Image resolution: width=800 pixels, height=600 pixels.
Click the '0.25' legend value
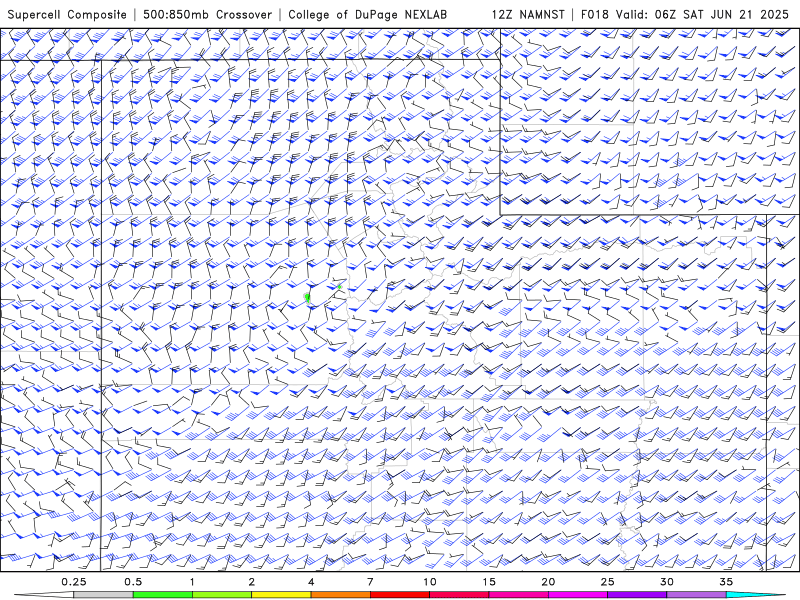pyautogui.click(x=74, y=582)
